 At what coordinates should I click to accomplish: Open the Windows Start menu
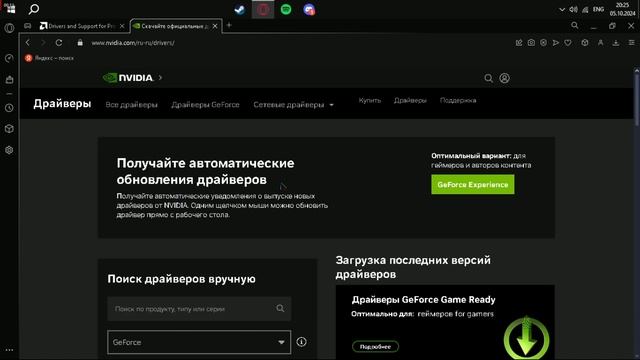pyautogui.click(x=10, y=8)
